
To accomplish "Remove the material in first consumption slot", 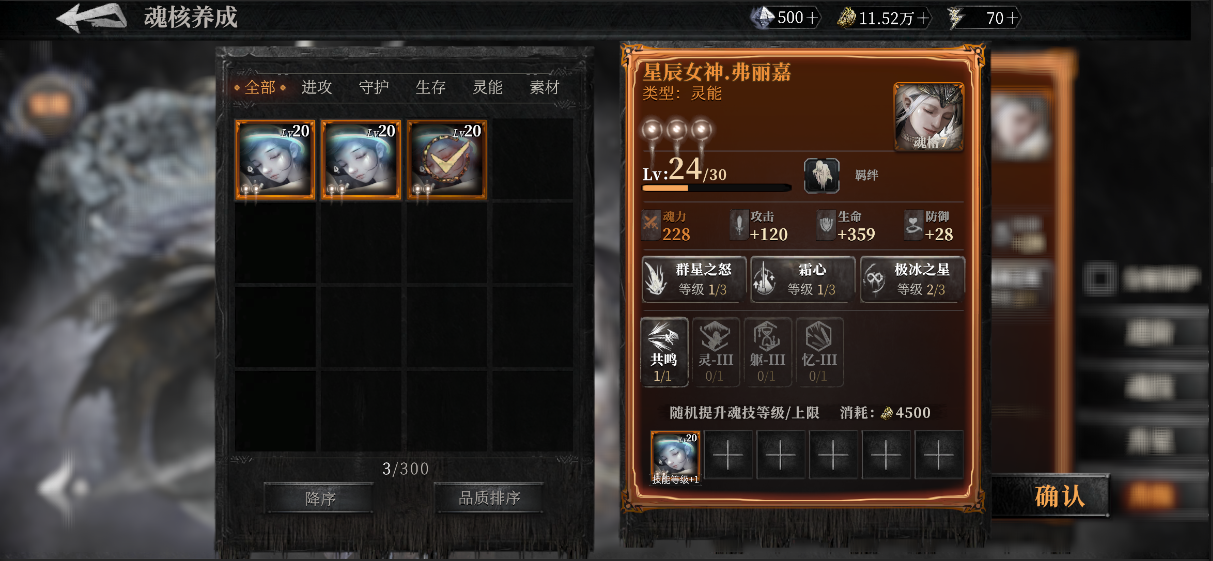I will pyautogui.click(x=676, y=457).
